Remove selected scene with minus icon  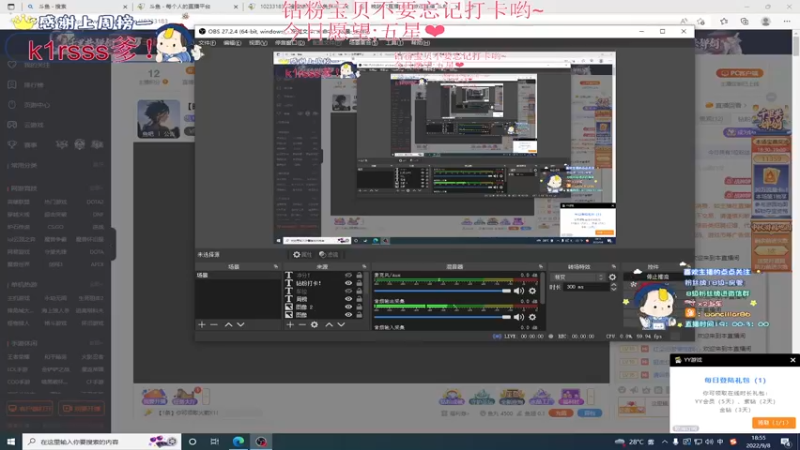214,324
